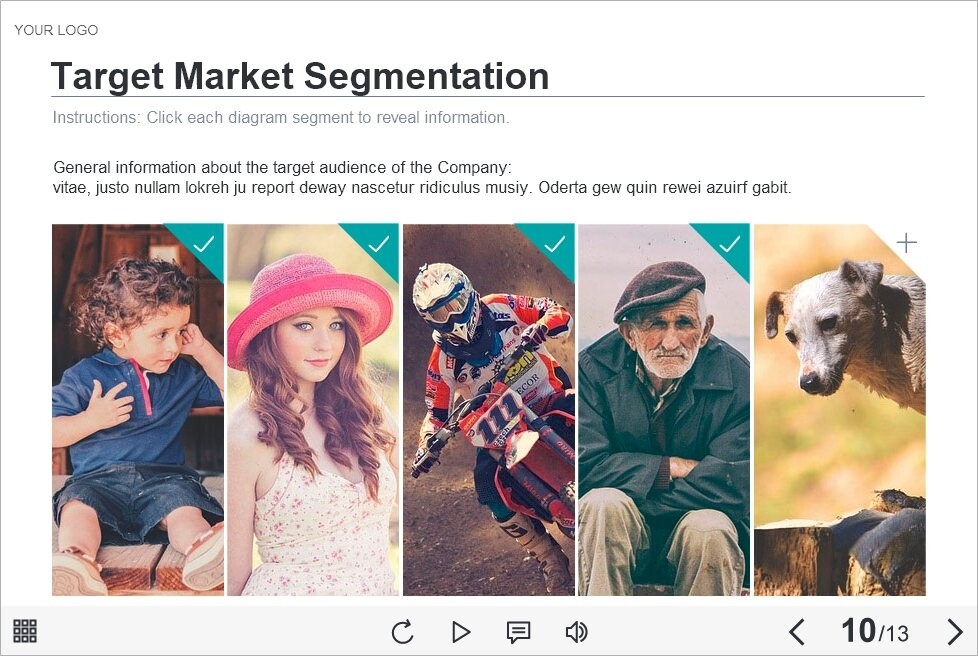
Task: Open the transcript speech bubble icon
Action: tap(519, 632)
